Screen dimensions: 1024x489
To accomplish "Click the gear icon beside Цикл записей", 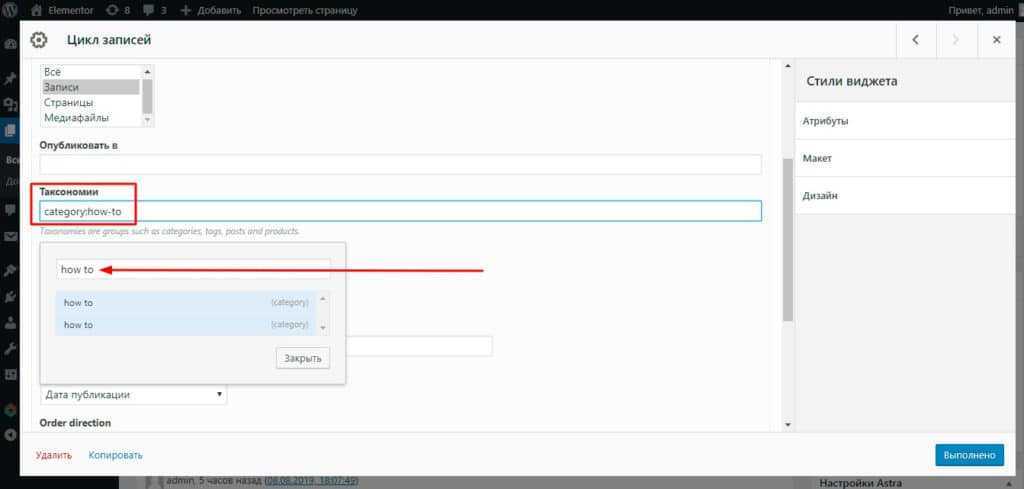I will coord(39,40).
